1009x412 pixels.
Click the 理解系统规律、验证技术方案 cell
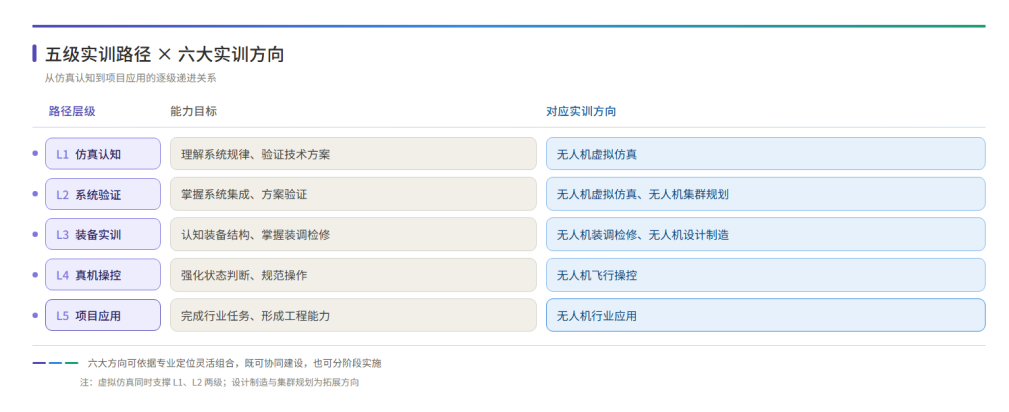coord(353,154)
